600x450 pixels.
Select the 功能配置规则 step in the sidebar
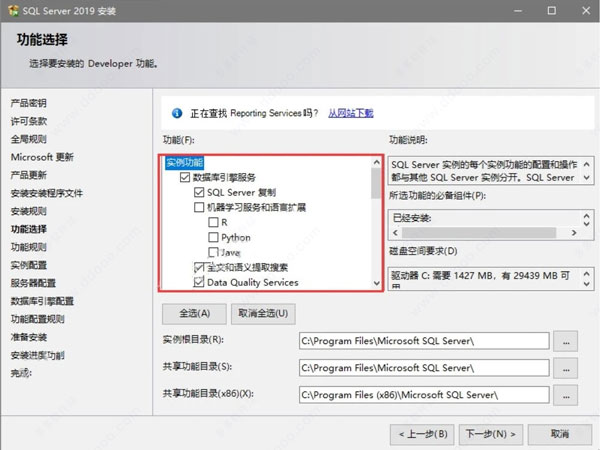click(38, 319)
